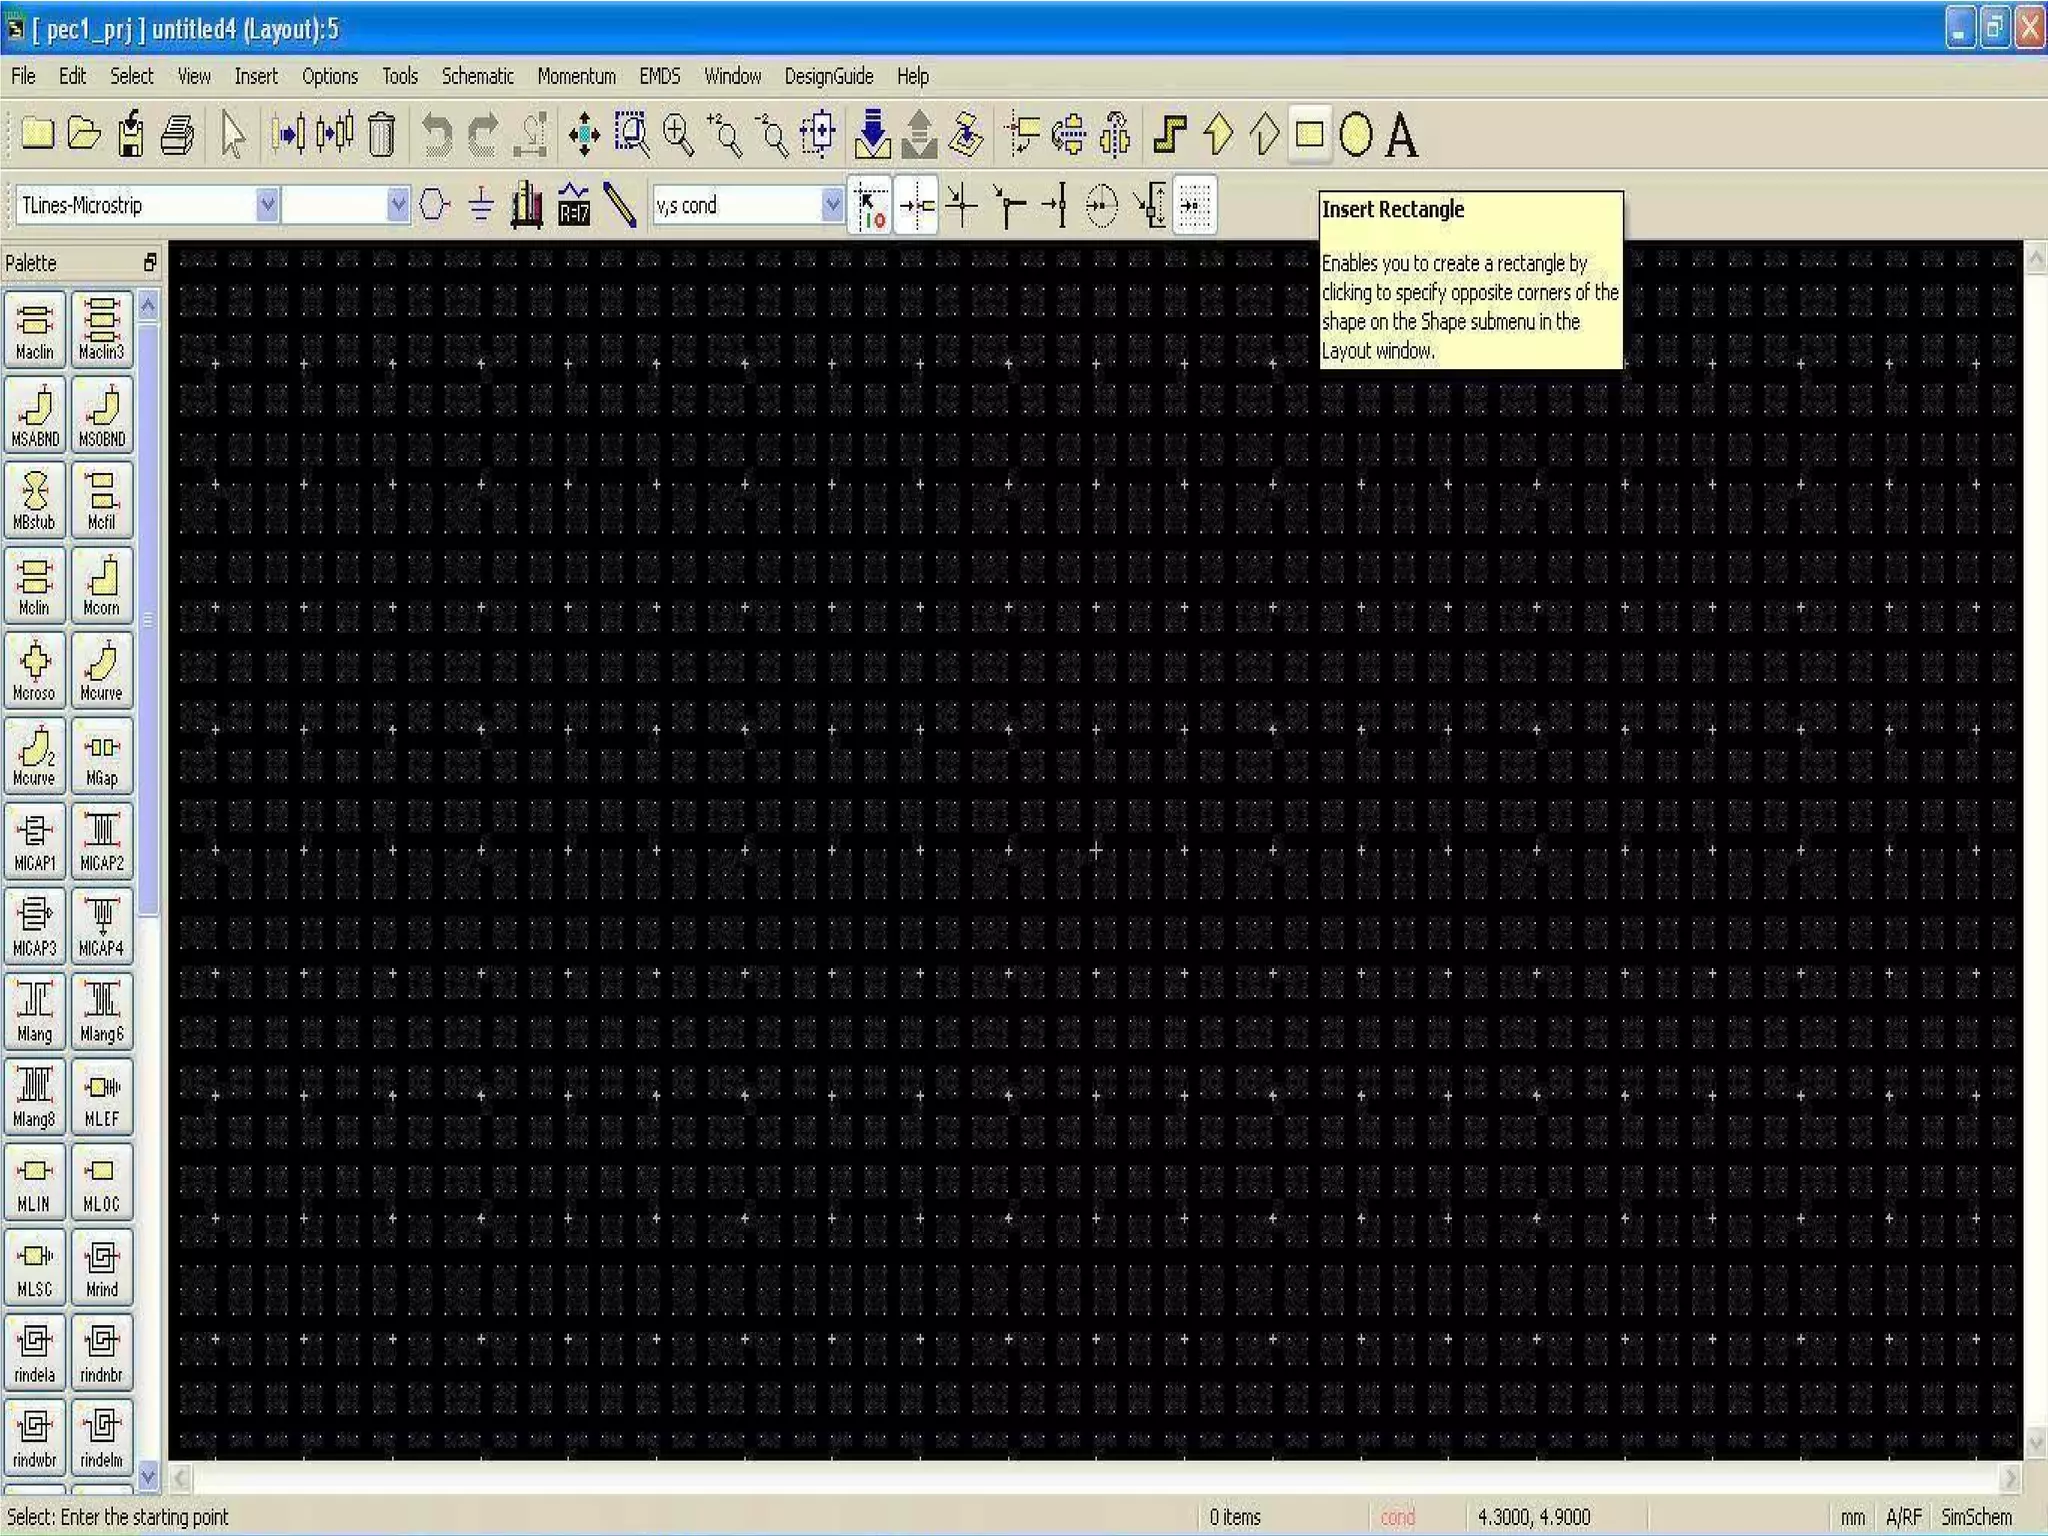Viewport: 2048px width, 1536px height.
Task: Open the Momentum menu
Action: 576,76
